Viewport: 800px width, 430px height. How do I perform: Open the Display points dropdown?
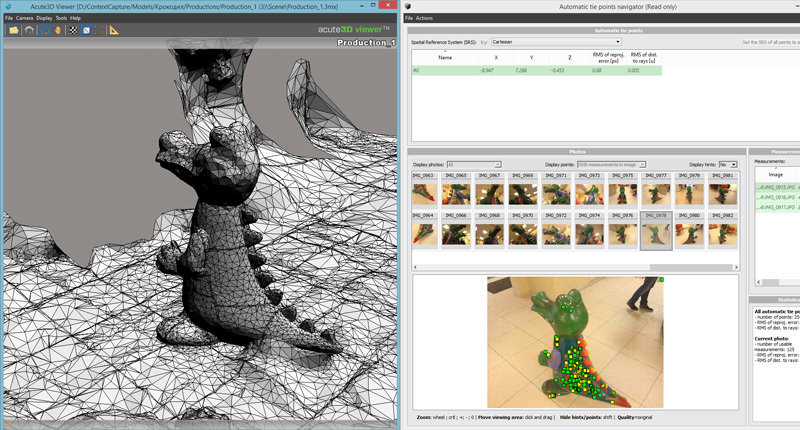click(611, 164)
